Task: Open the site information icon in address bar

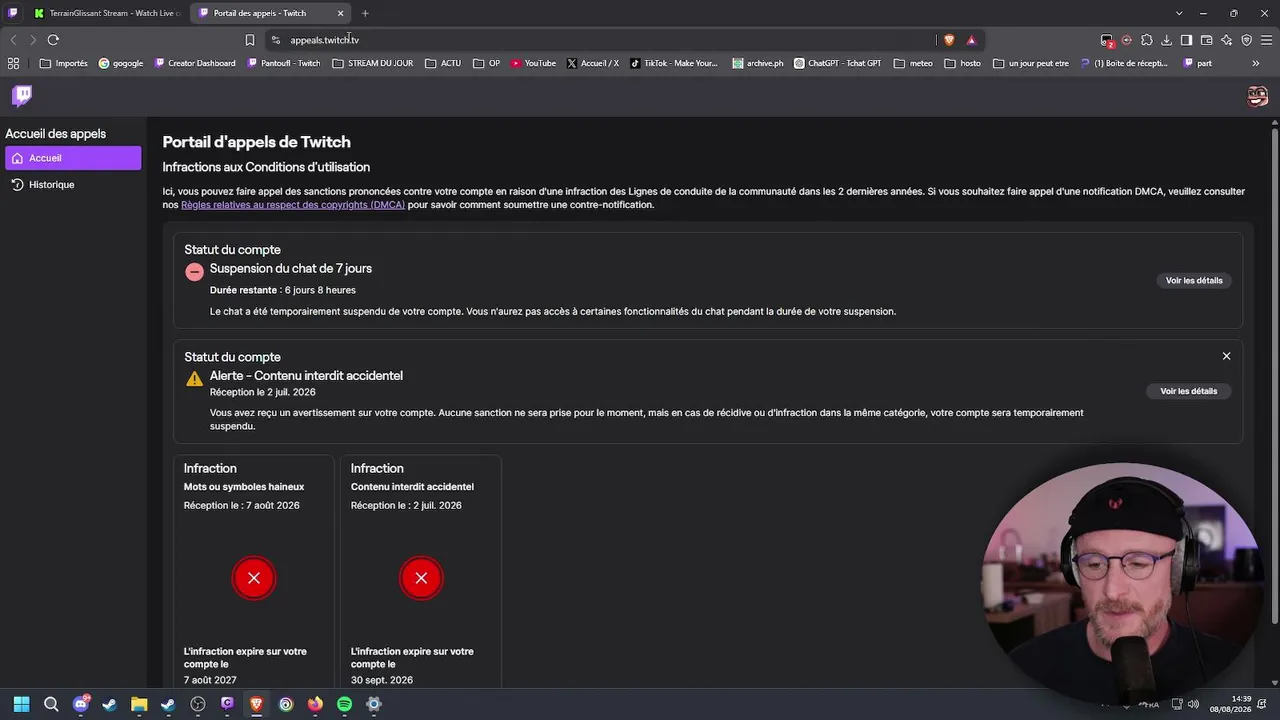Action: [276, 40]
